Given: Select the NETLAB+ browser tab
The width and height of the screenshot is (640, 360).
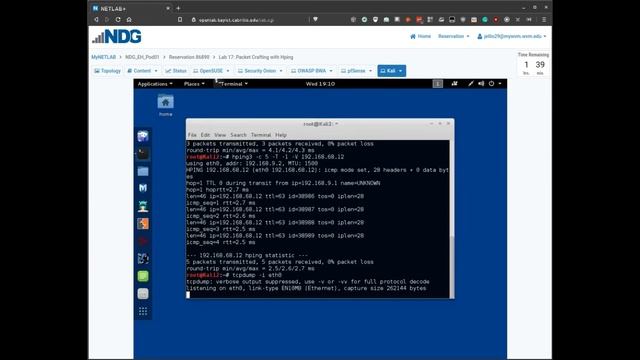Looking at the screenshot, I should click(x=131, y=8).
